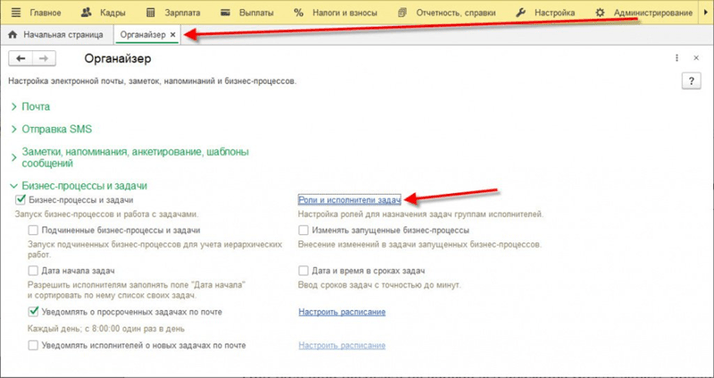Disable the Бизнес-процессы и задачи checkbox

tap(20, 199)
